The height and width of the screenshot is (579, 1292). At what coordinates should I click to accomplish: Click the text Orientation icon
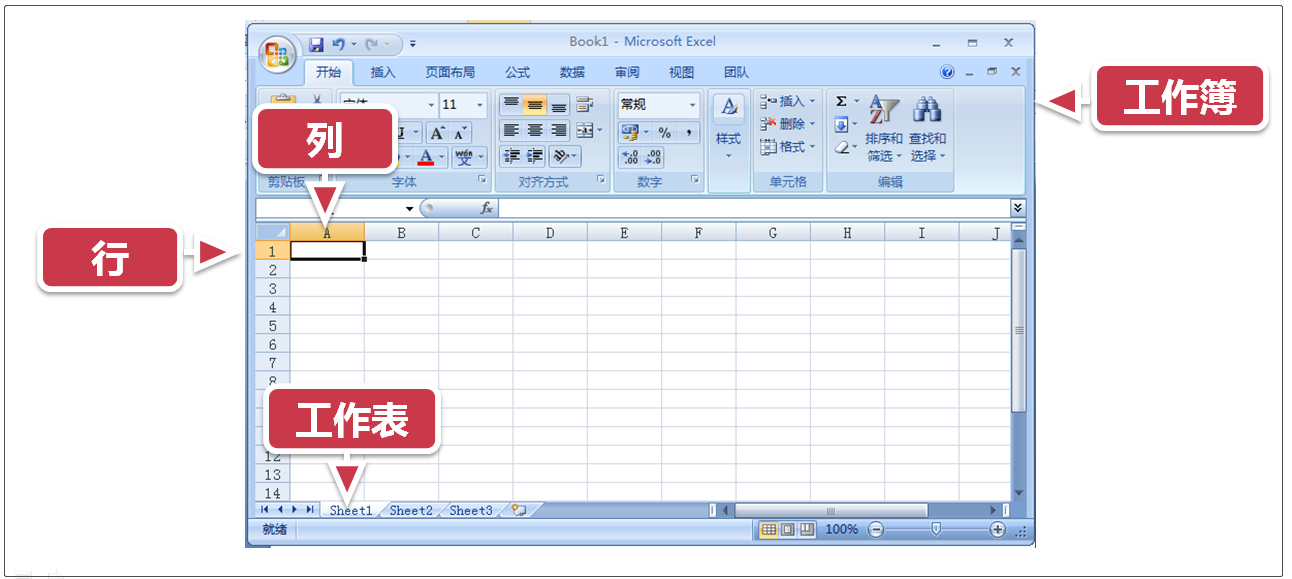[x=561, y=156]
